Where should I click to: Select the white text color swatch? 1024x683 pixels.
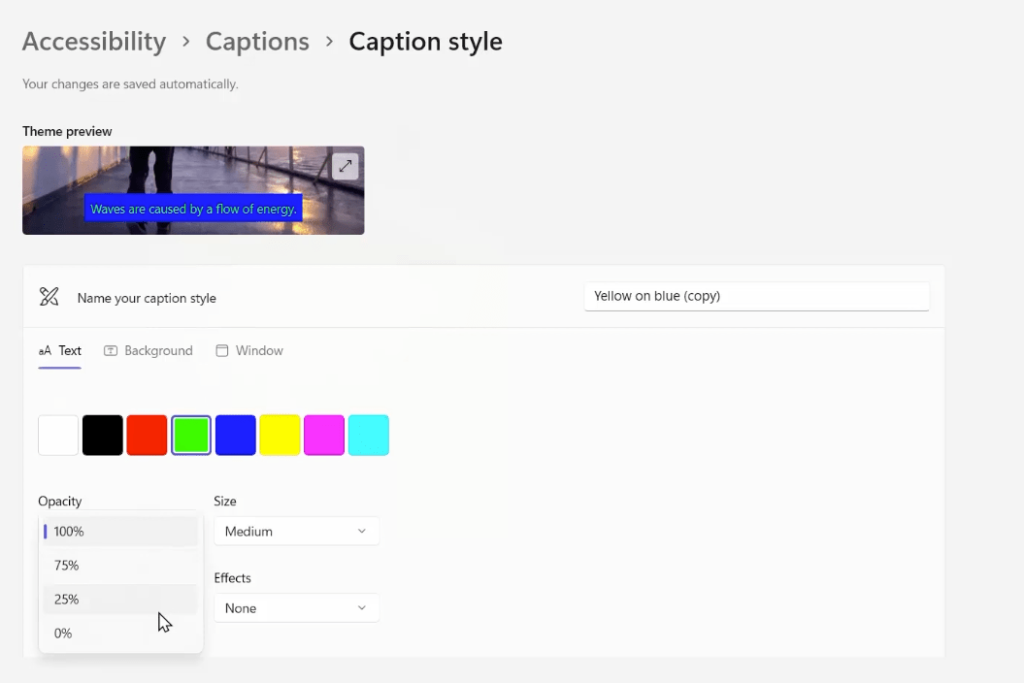pyautogui.click(x=57, y=434)
